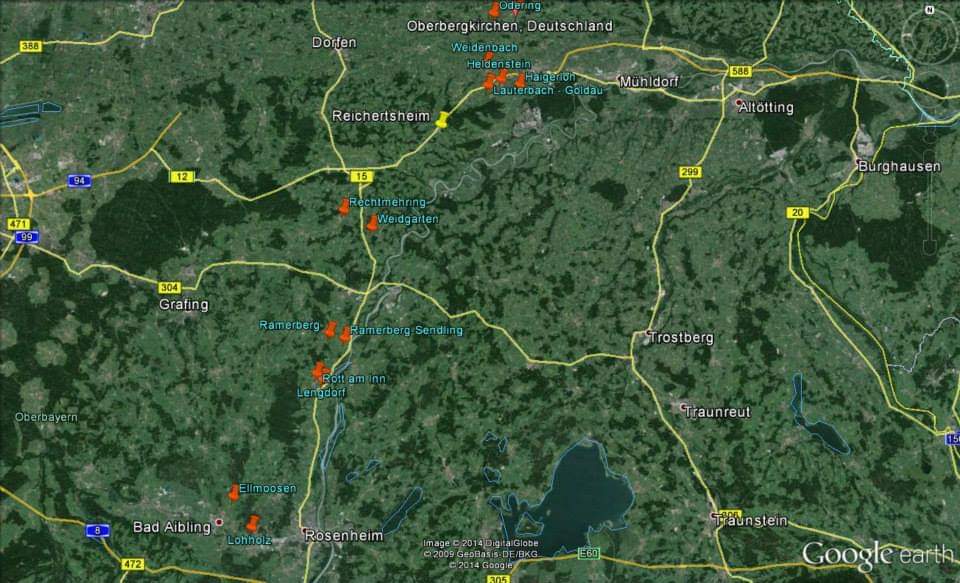Click the North indicator on the compass

tap(929, 11)
